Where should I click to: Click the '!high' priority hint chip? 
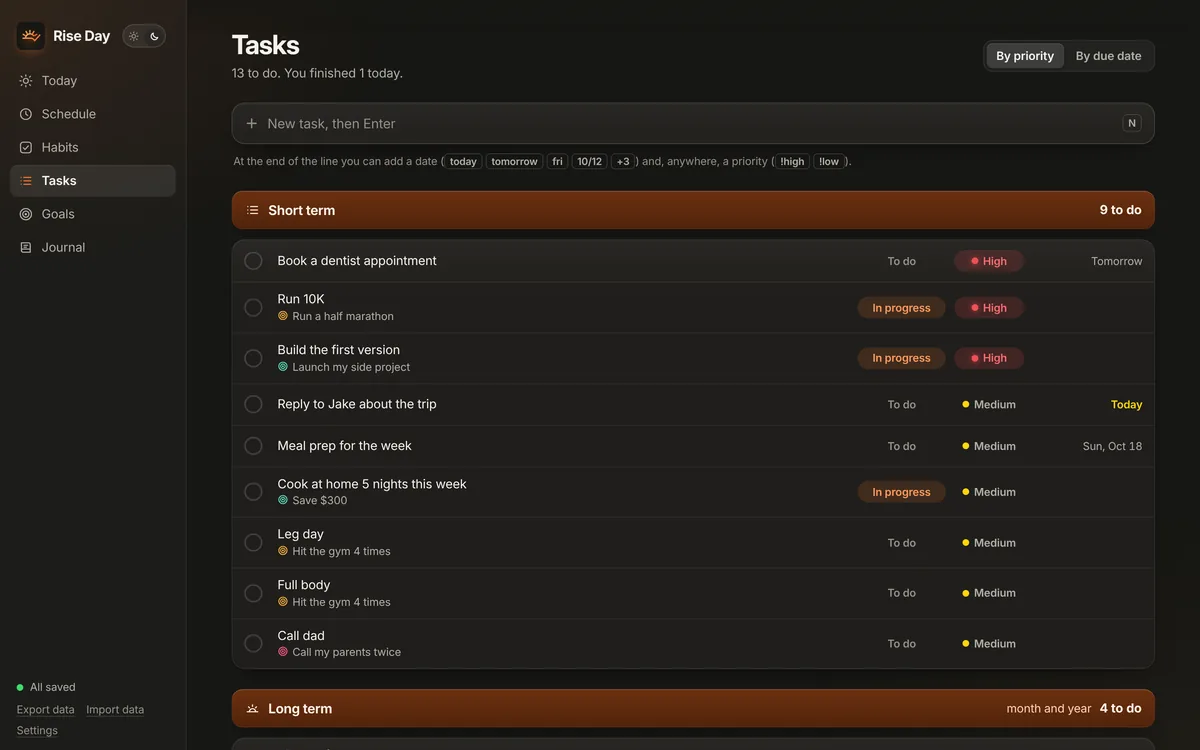coord(792,161)
